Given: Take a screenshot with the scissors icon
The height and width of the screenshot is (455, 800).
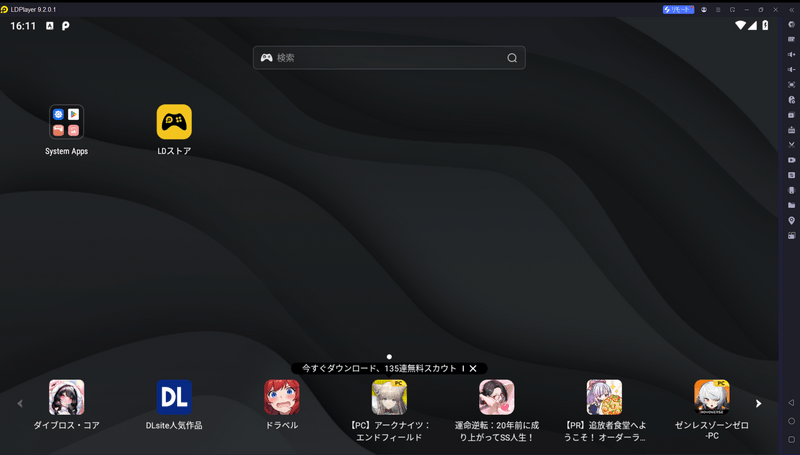Looking at the screenshot, I should point(791,145).
